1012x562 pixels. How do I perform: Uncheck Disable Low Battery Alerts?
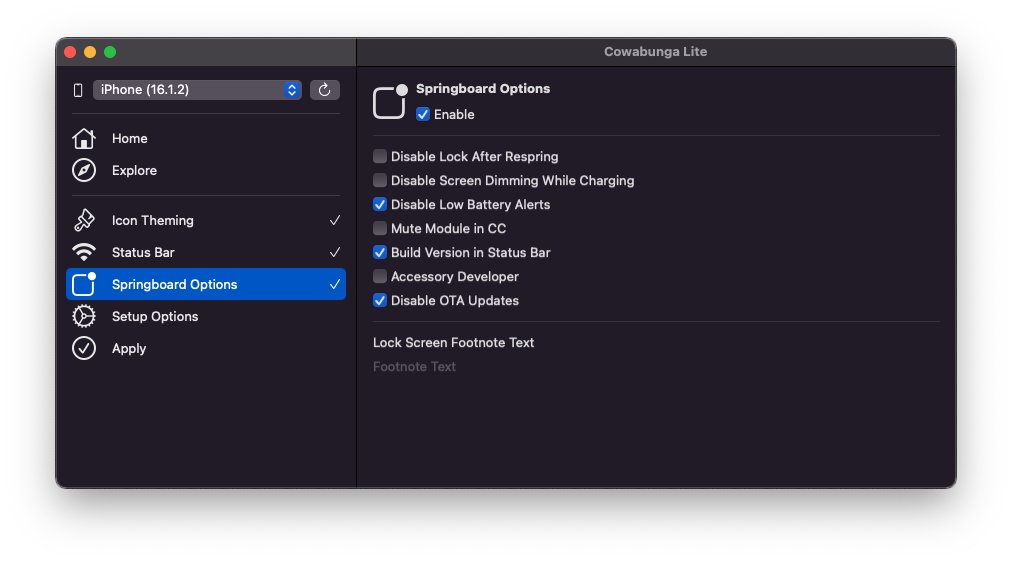pyautogui.click(x=380, y=205)
